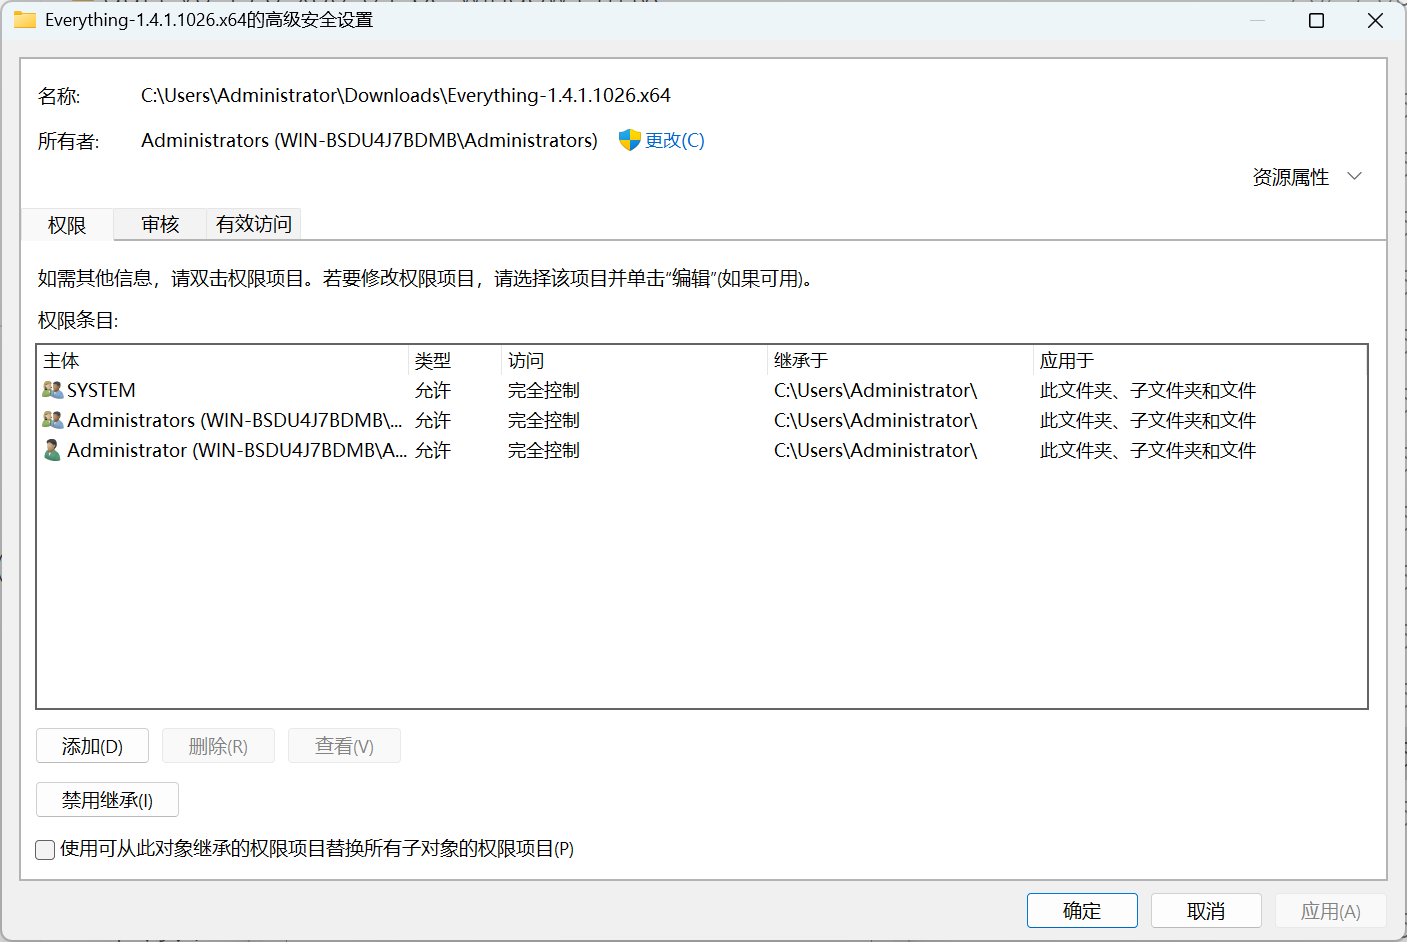Click the 更改(C) owner link
Viewport: 1407px width, 942px height.
[x=675, y=140]
